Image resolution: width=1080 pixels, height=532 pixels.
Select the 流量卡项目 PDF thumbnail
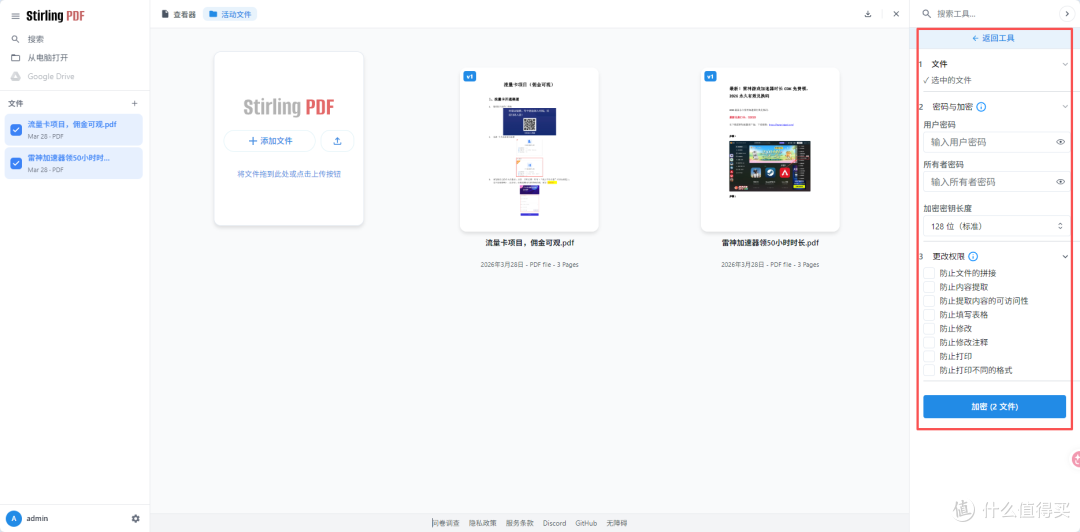pos(529,150)
